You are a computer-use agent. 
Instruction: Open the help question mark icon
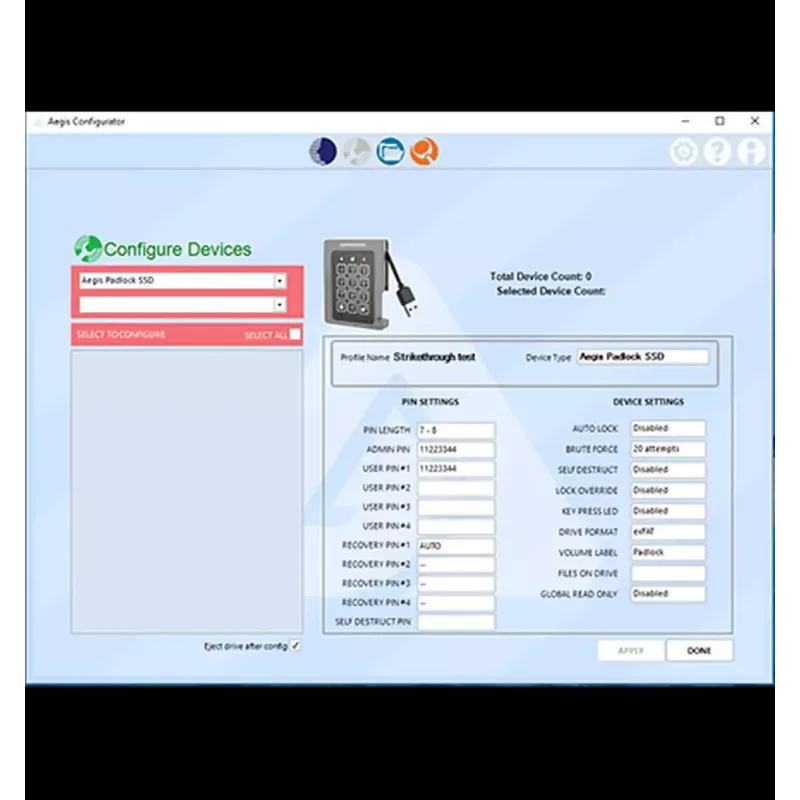click(x=717, y=152)
